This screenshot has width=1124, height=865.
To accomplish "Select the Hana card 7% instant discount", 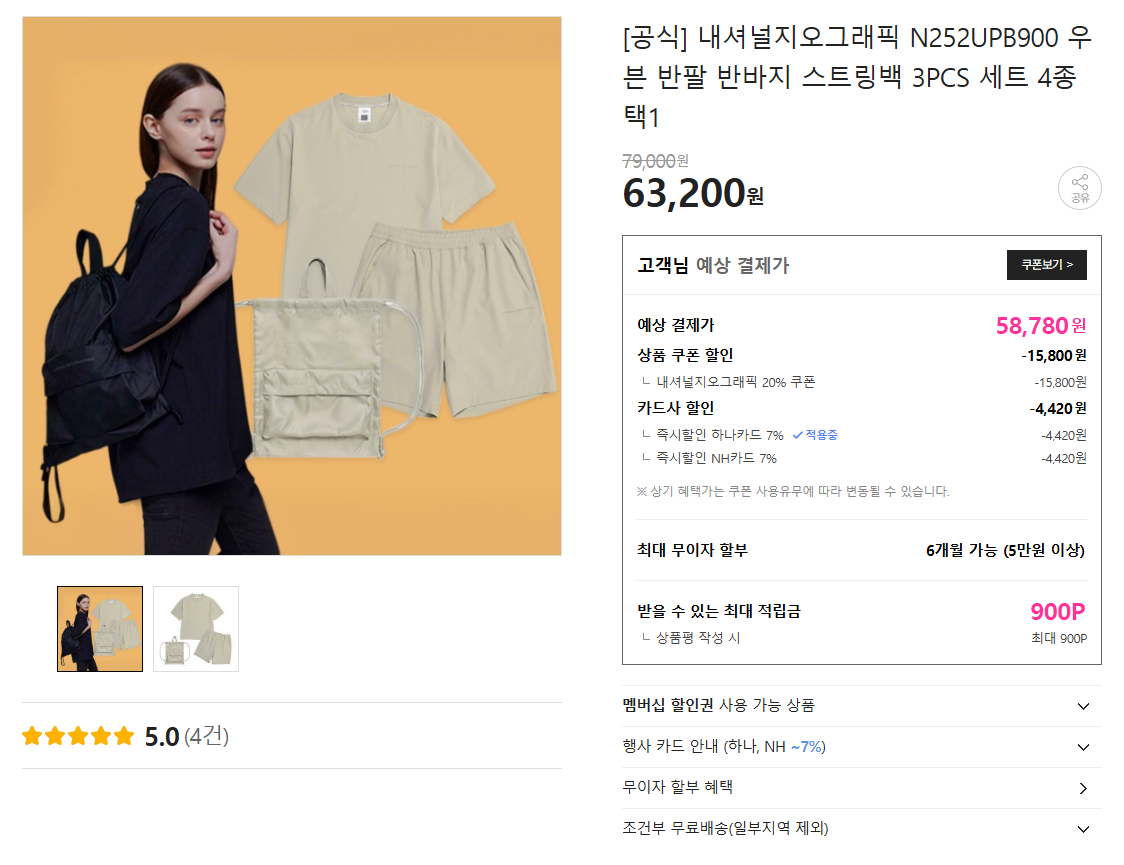I will [719, 435].
